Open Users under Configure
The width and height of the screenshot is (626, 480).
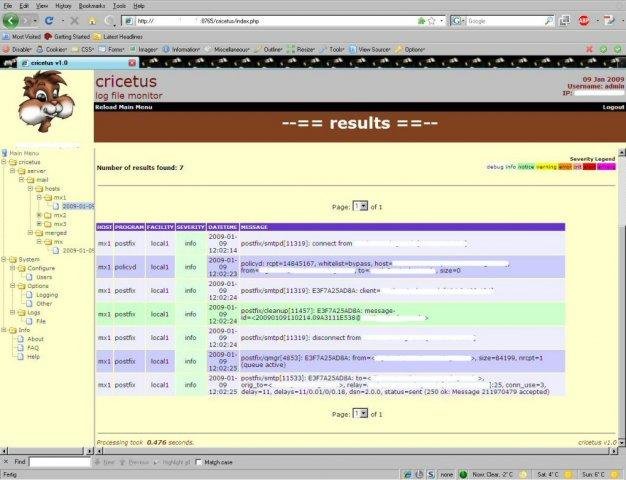click(x=44, y=277)
